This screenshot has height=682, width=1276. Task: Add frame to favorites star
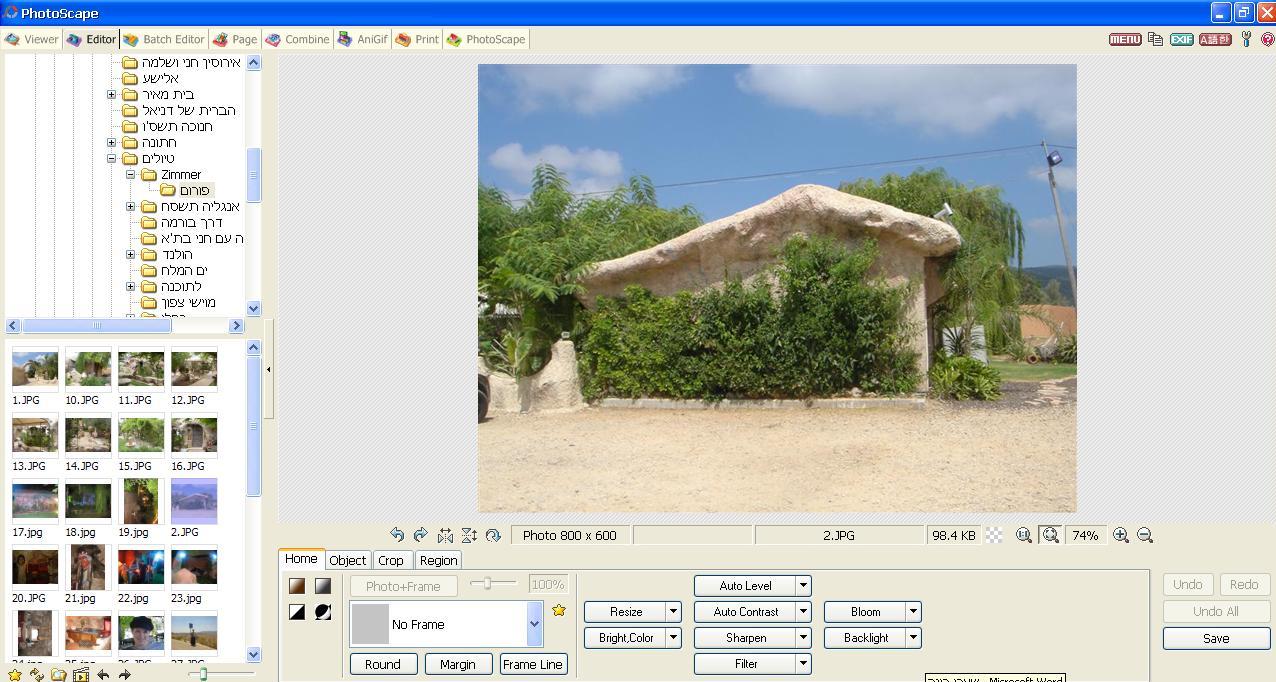click(559, 610)
